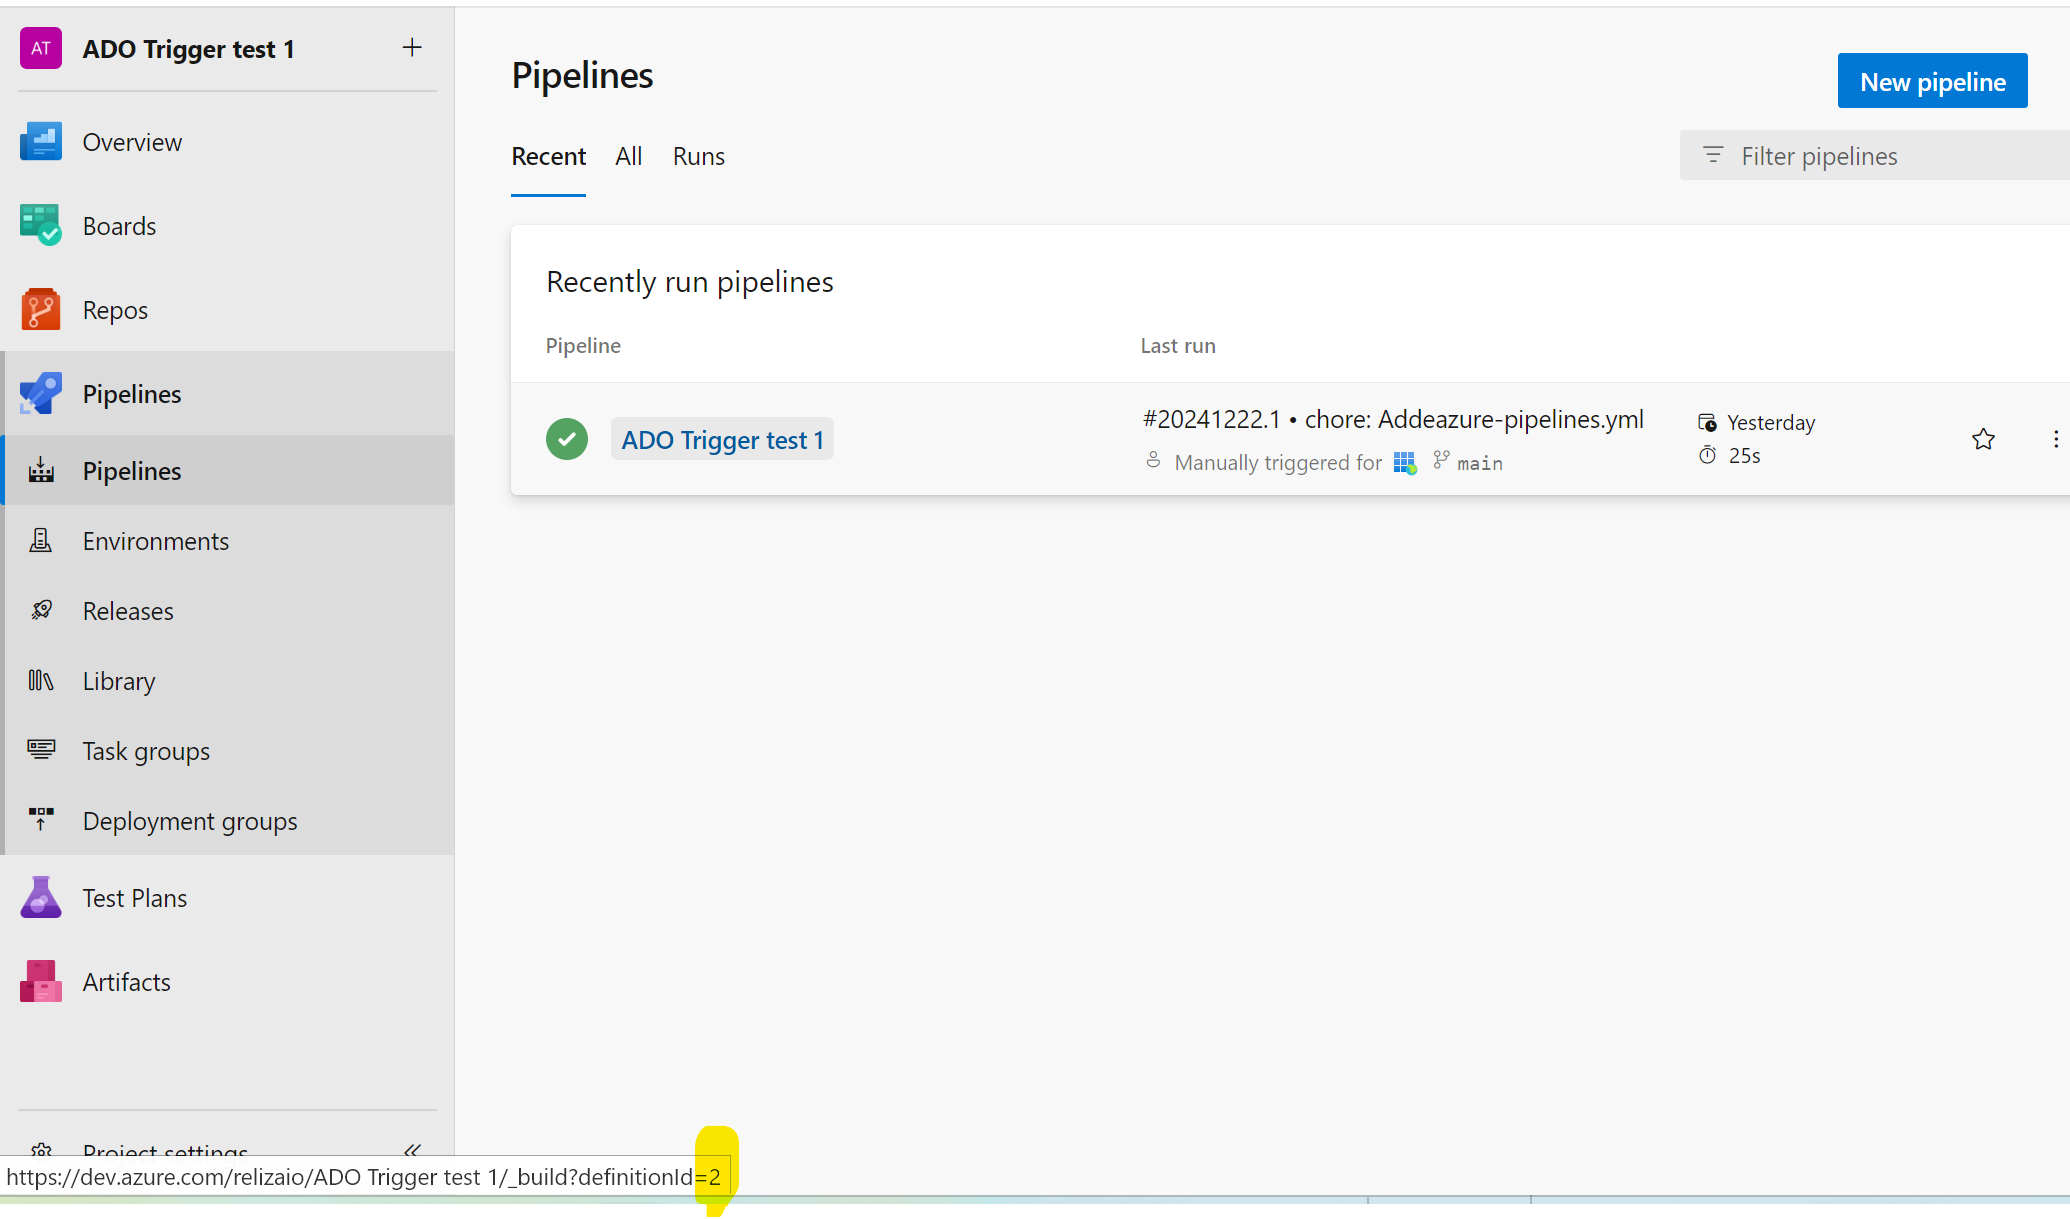This screenshot has width=2070, height=1219.
Task: Open the Repos icon in sidebar
Action: [x=41, y=310]
